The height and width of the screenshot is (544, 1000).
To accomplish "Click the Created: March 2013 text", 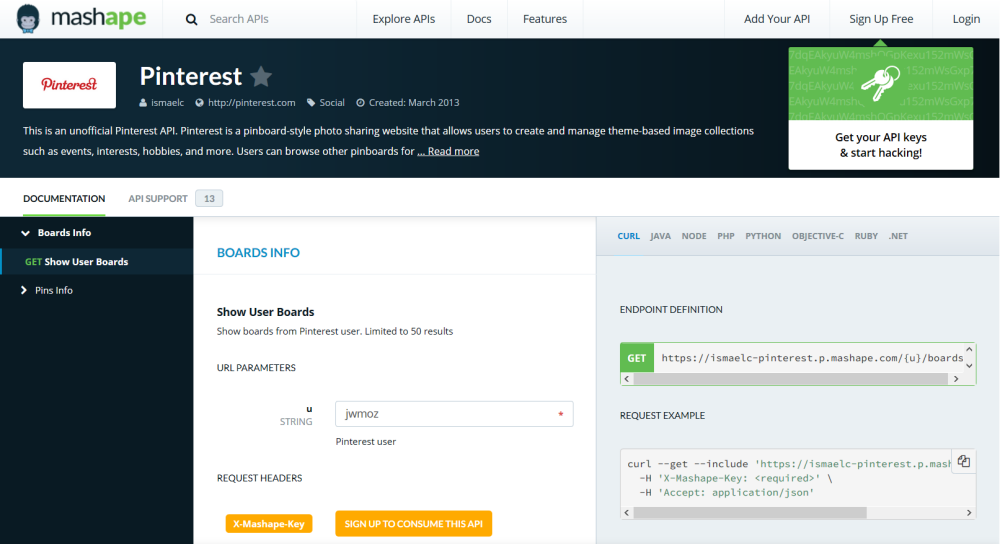I will tap(414, 103).
